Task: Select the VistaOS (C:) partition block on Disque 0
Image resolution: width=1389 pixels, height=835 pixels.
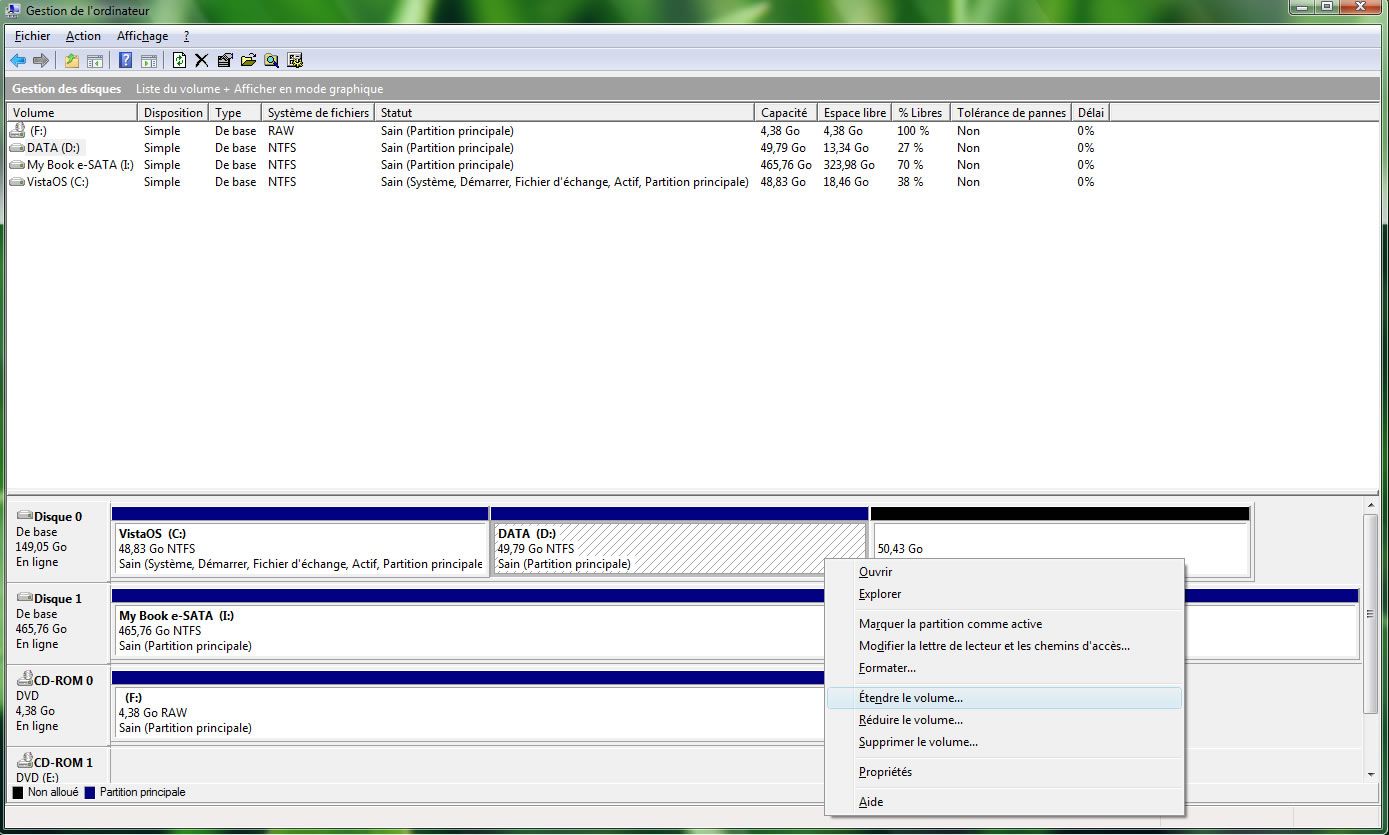Action: click(300, 542)
